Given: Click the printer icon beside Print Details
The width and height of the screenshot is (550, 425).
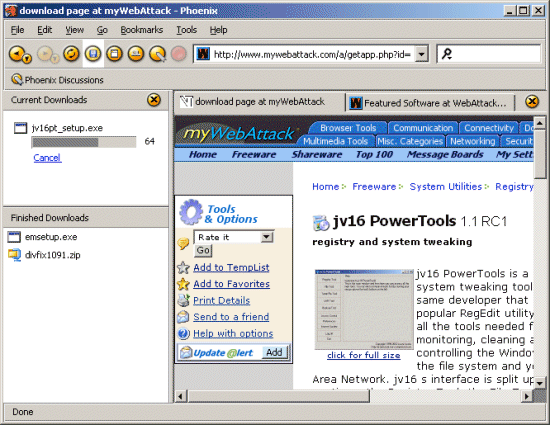Looking at the screenshot, I should [x=183, y=300].
